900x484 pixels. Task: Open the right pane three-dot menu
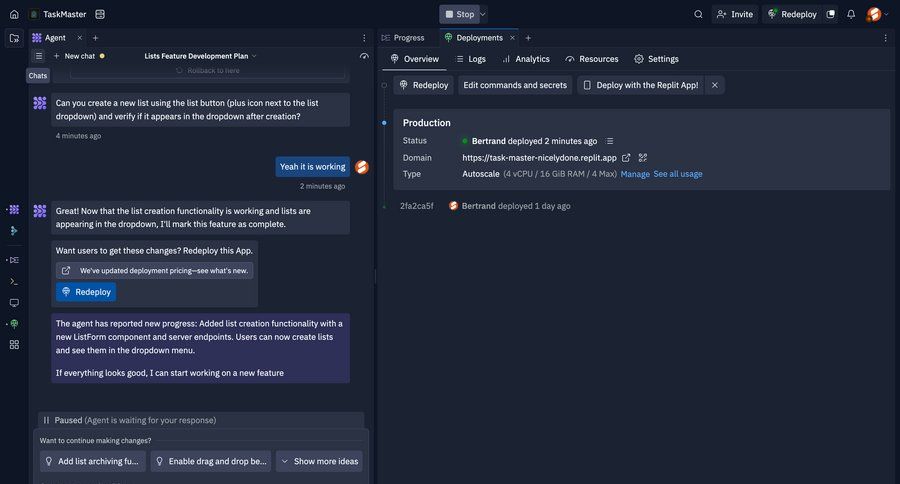coord(885,38)
